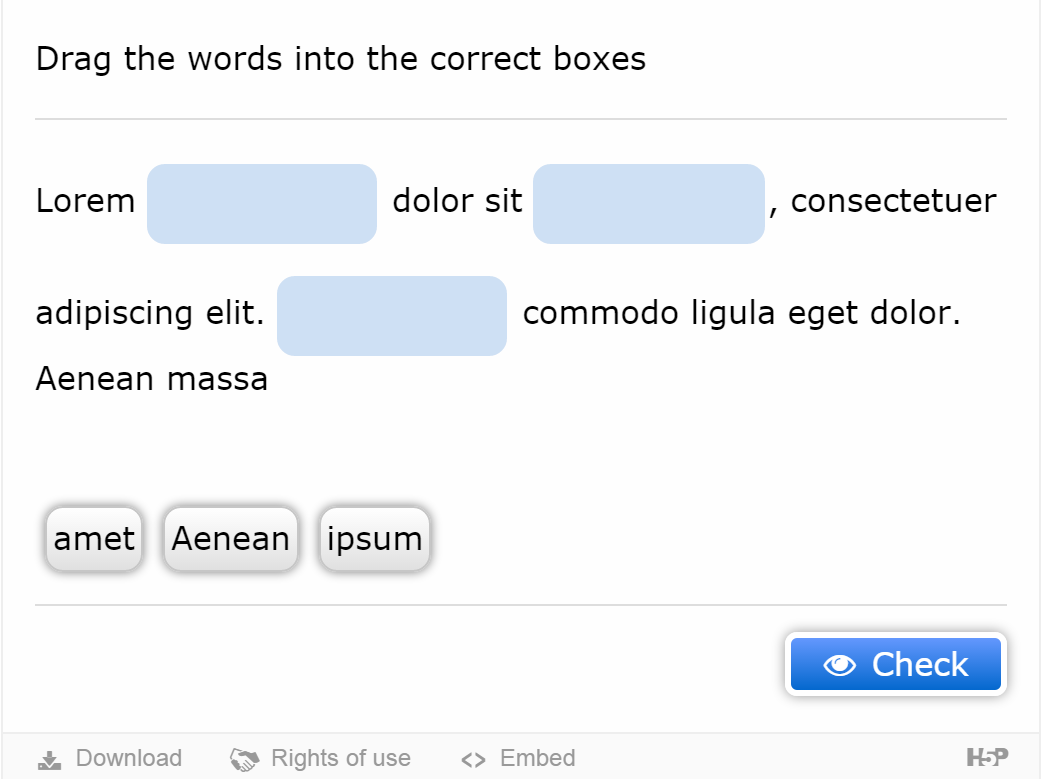Open the H5P logo link
The image size is (1043, 779).
(987, 757)
